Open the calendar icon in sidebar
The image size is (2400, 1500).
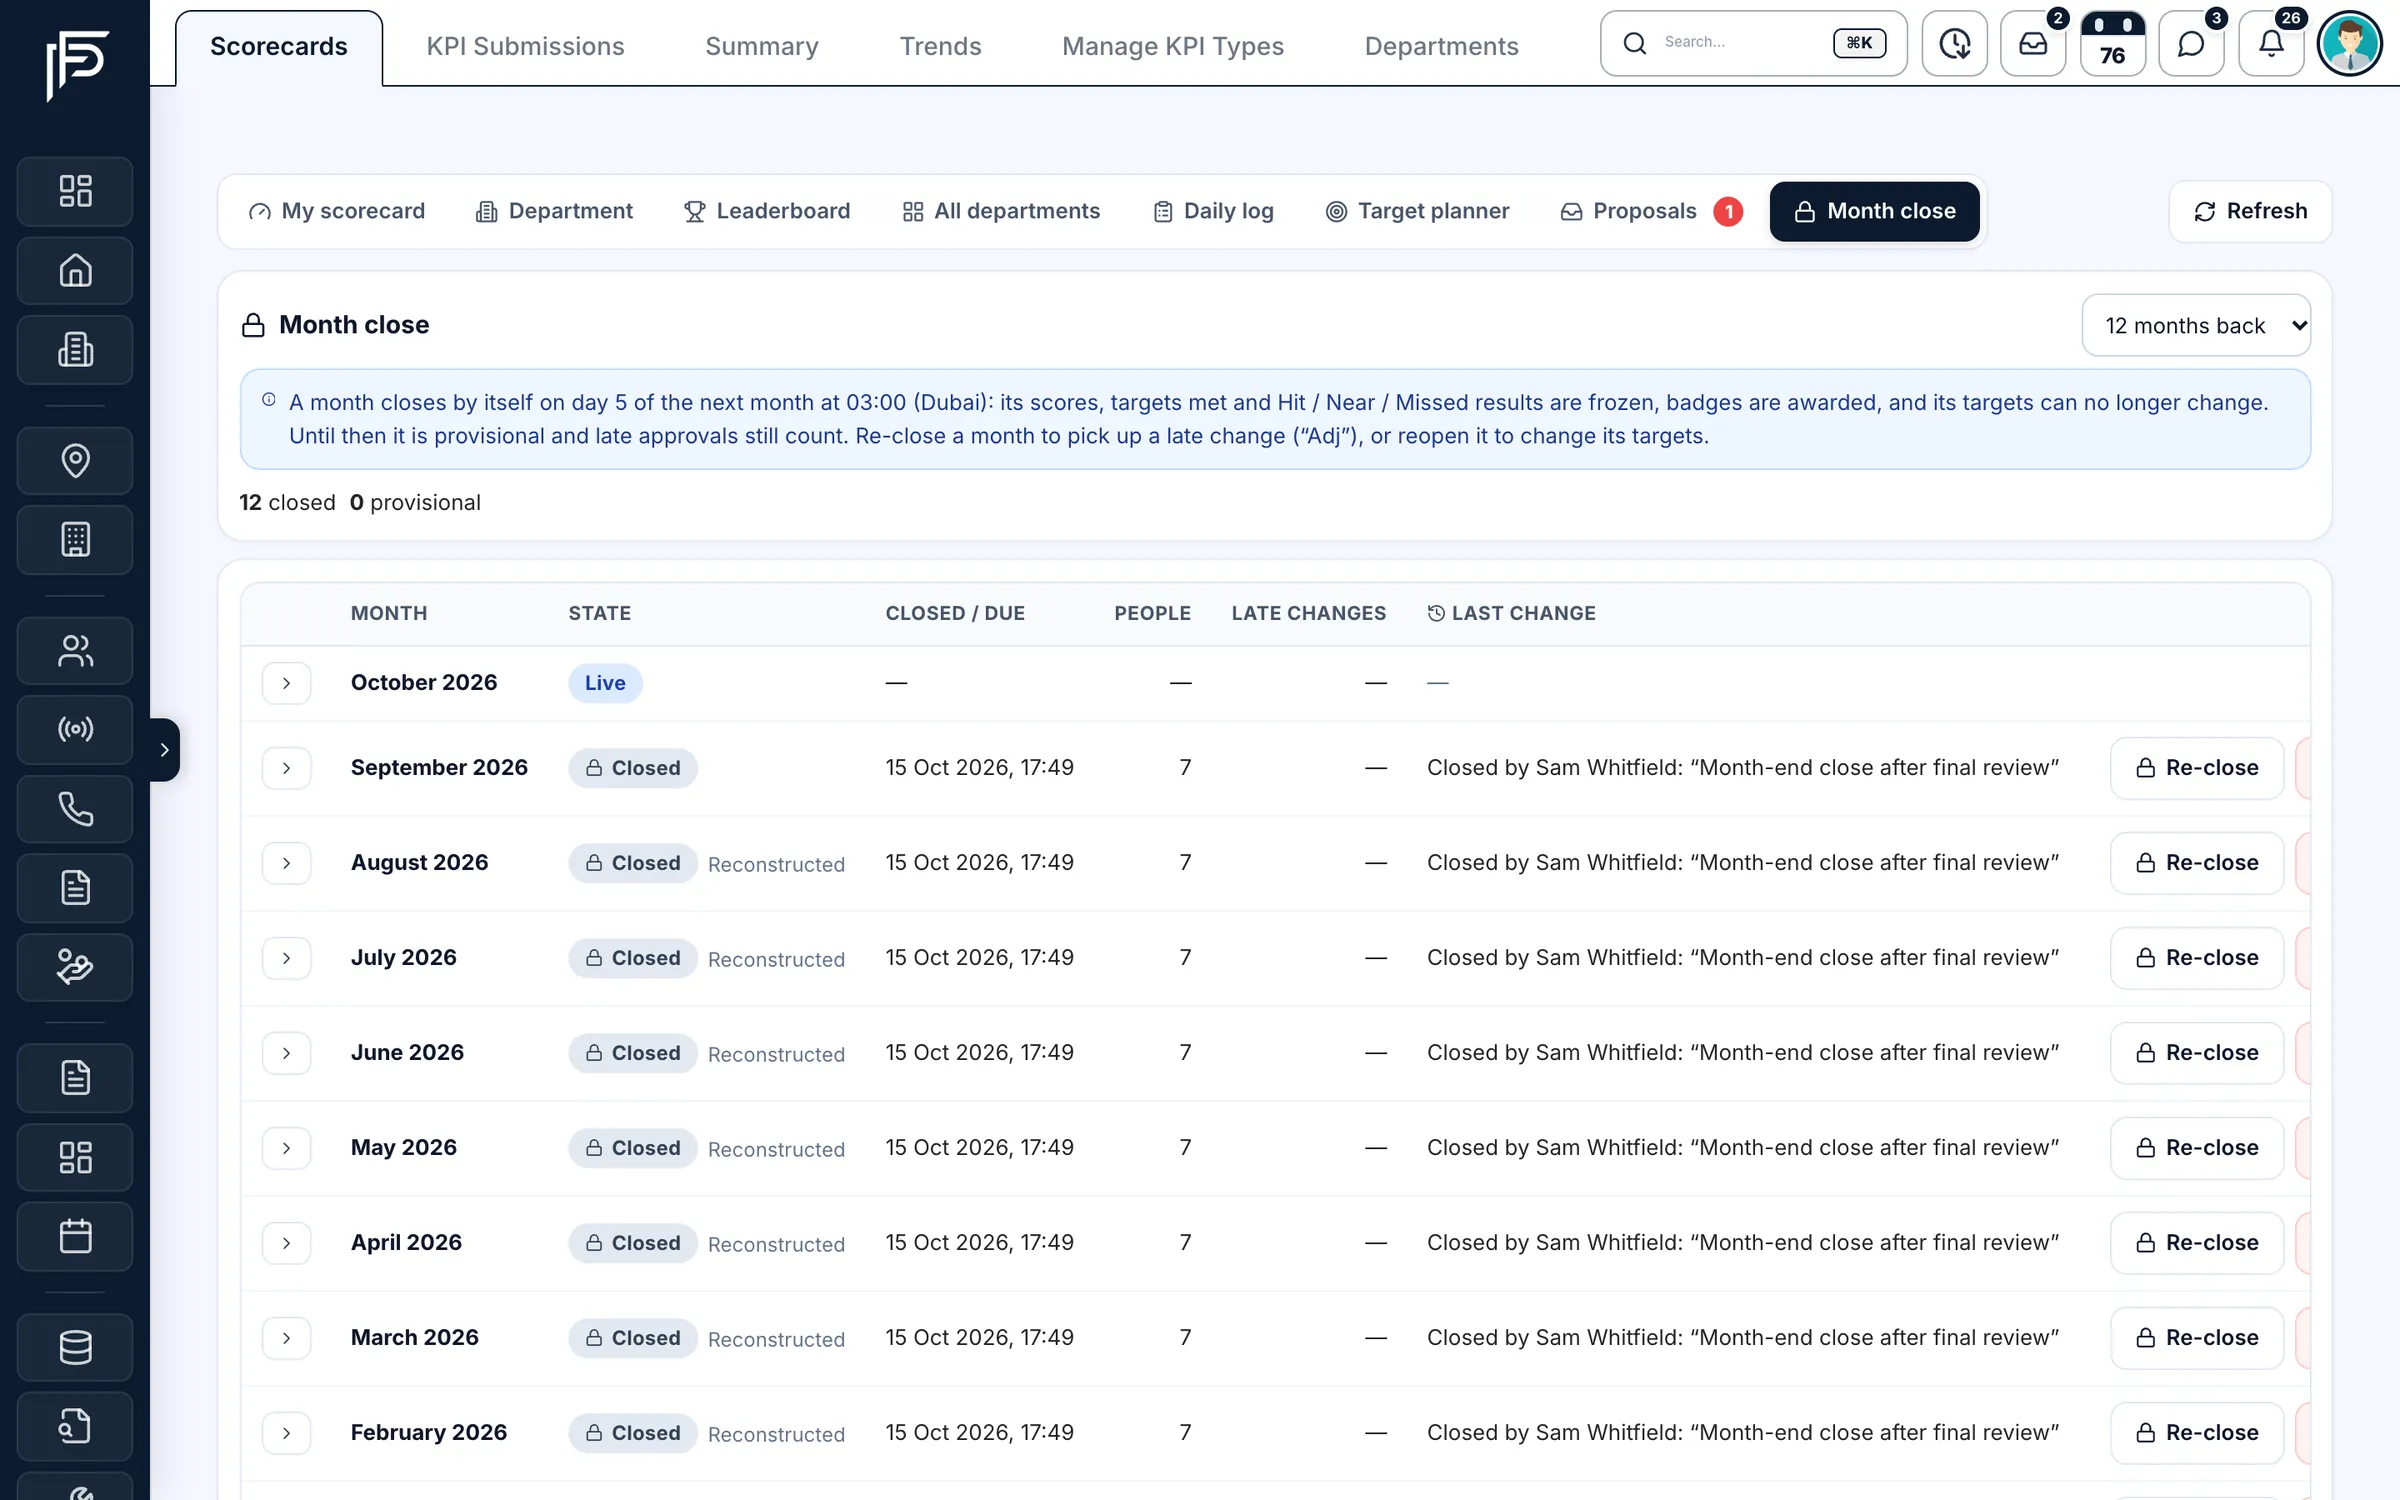click(75, 1237)
